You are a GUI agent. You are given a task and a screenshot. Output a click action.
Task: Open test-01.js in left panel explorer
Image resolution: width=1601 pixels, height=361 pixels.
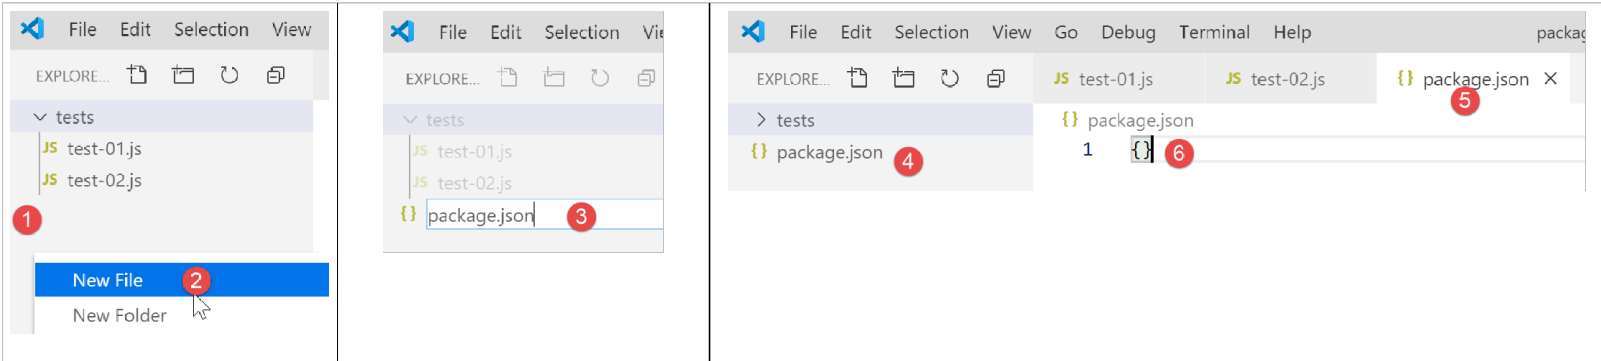click(x=104, y=148)
